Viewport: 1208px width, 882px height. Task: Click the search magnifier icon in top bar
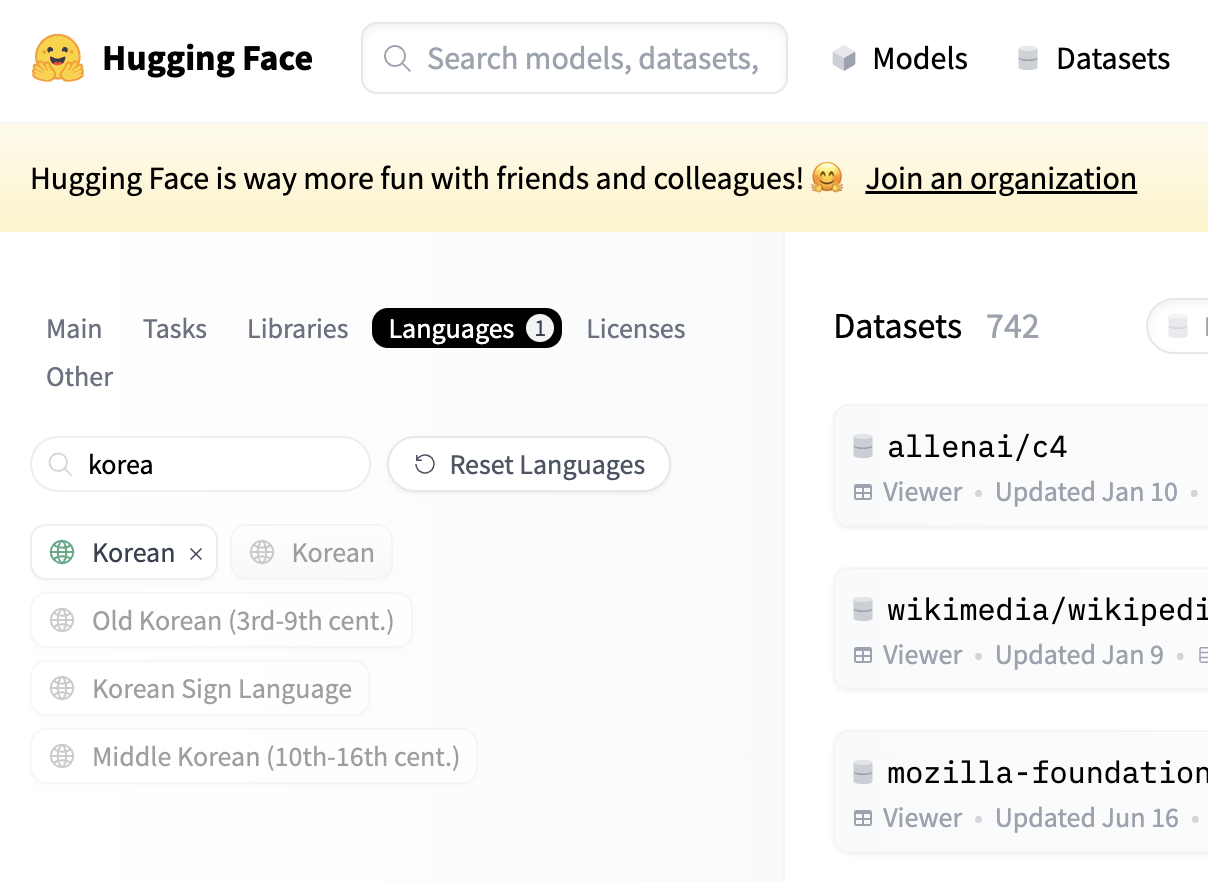point(397,59)
